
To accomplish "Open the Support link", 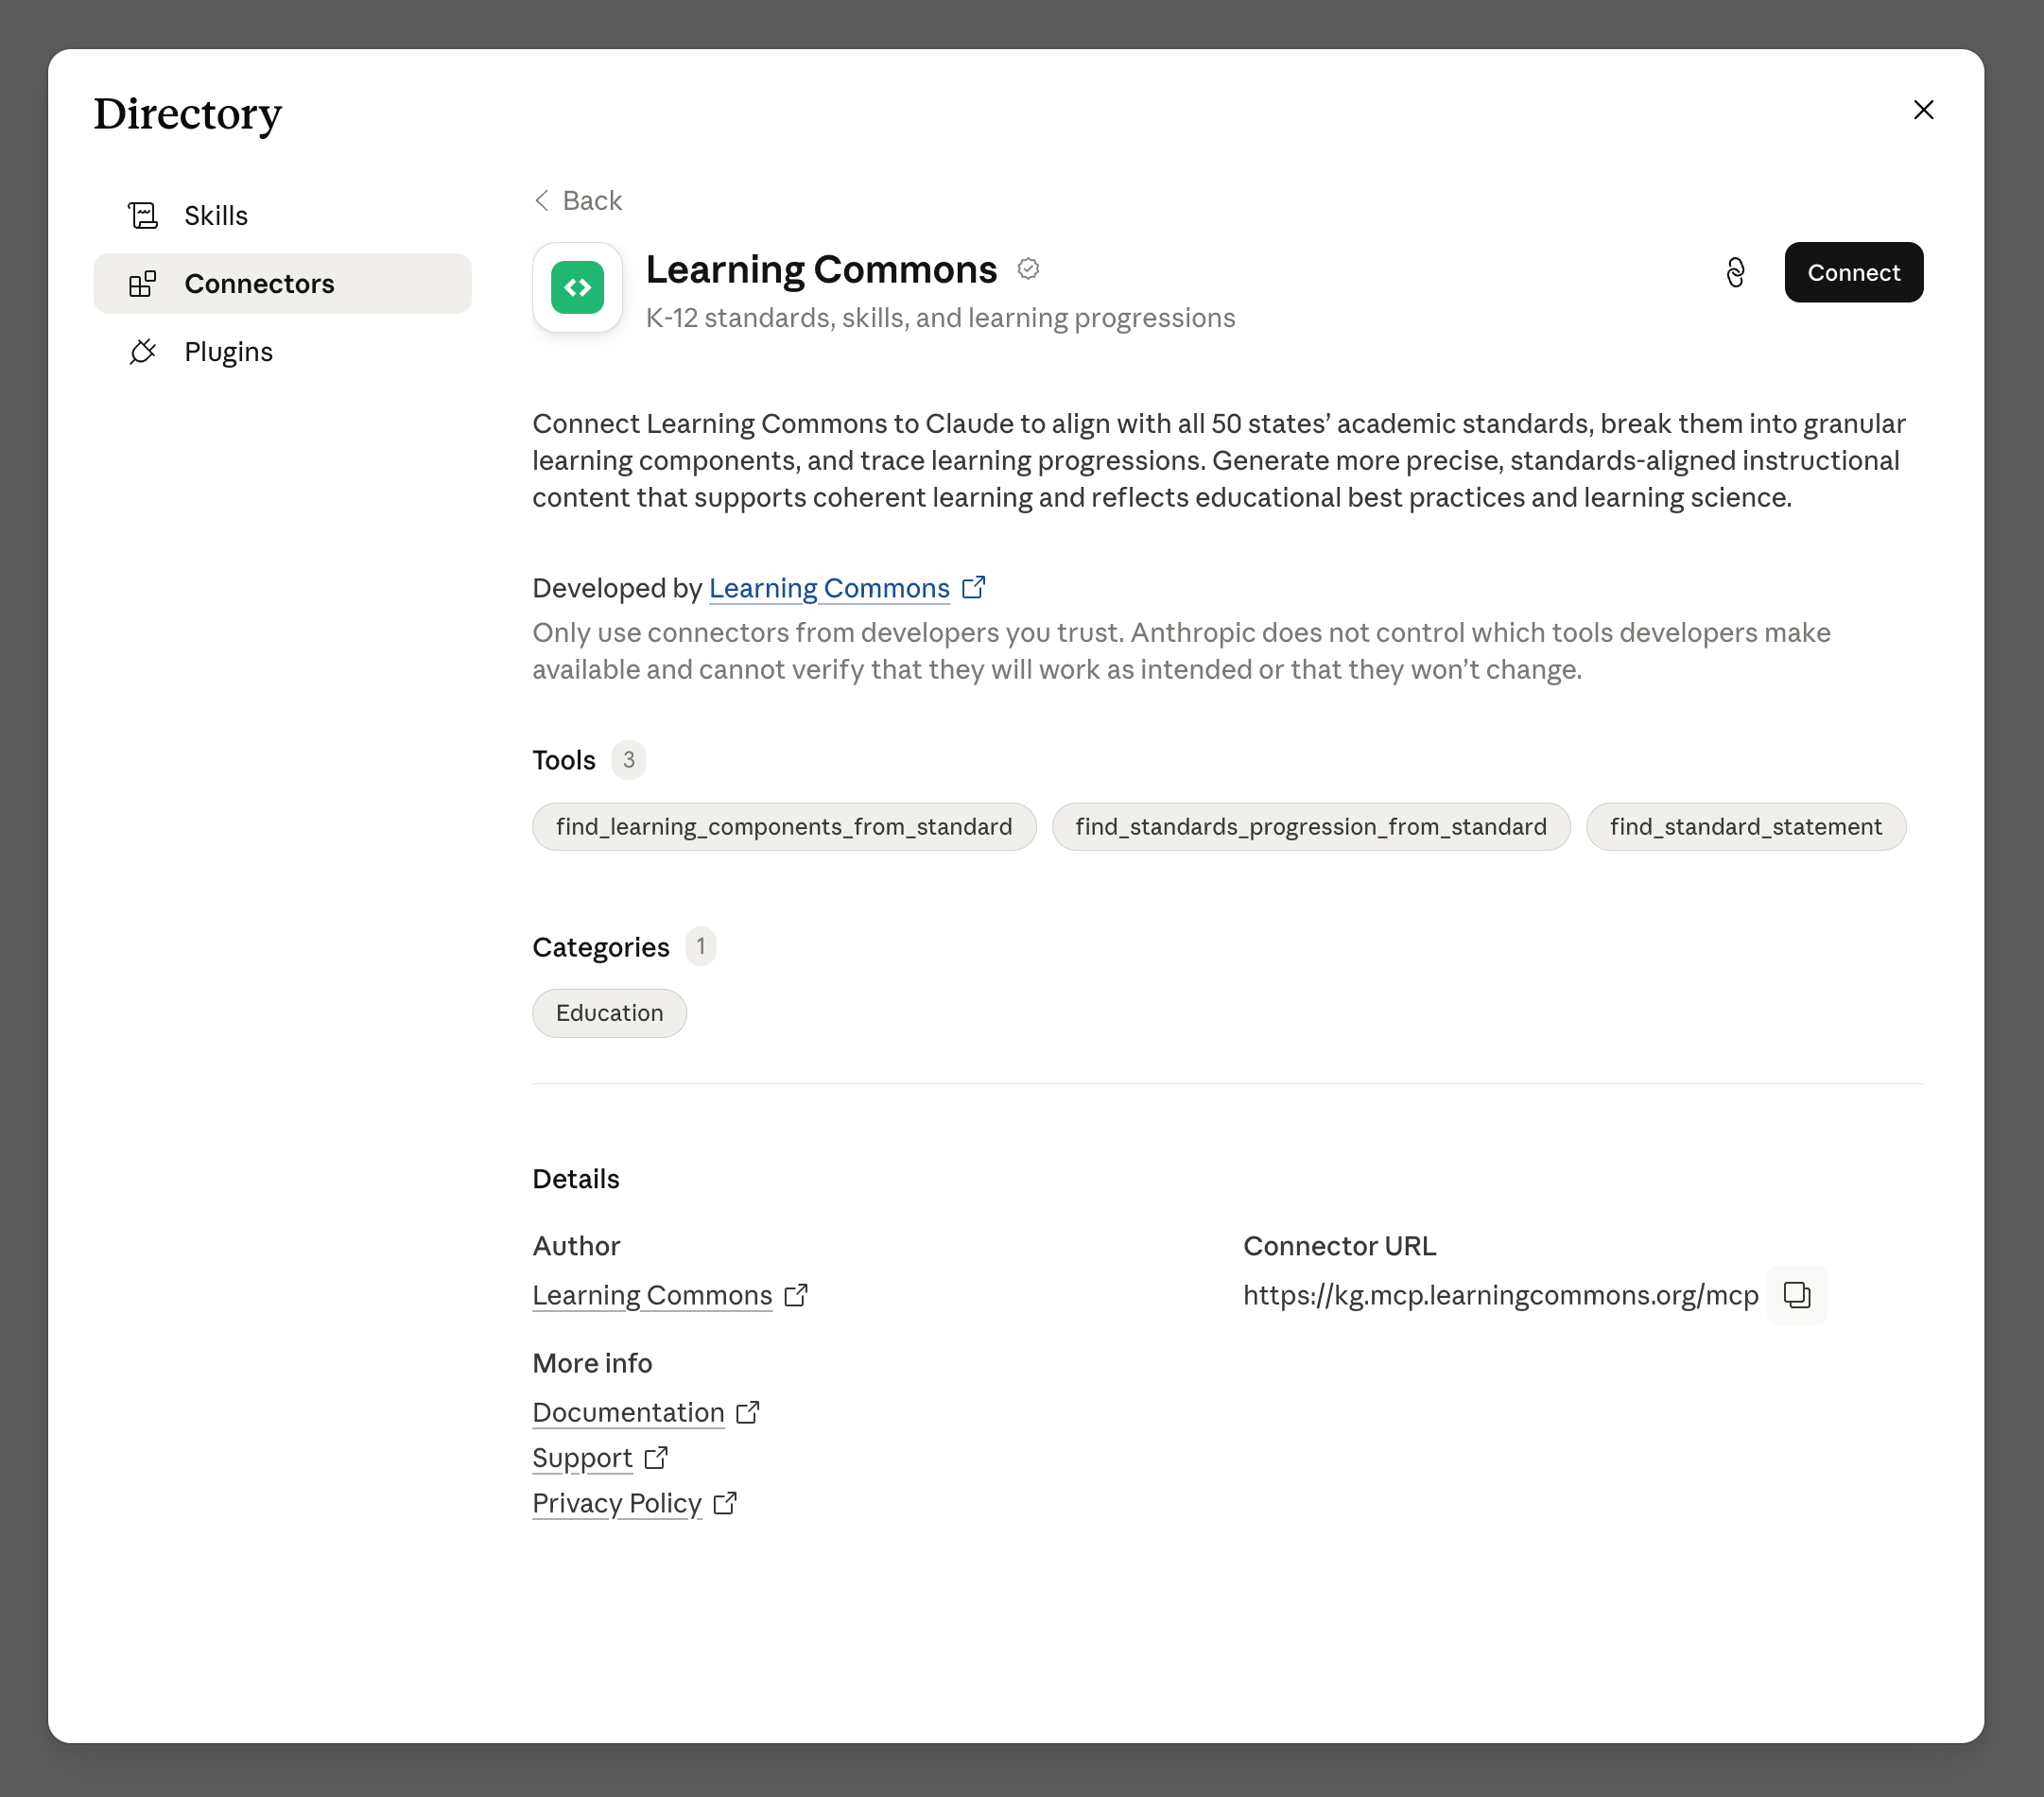I will [582, 1459].
